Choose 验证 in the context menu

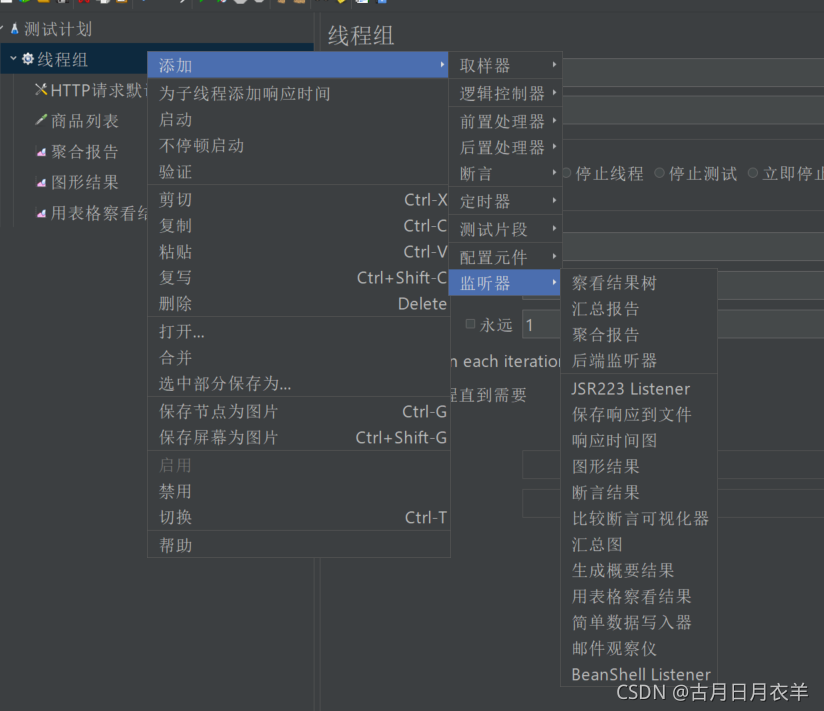click(x=298, y=171)
